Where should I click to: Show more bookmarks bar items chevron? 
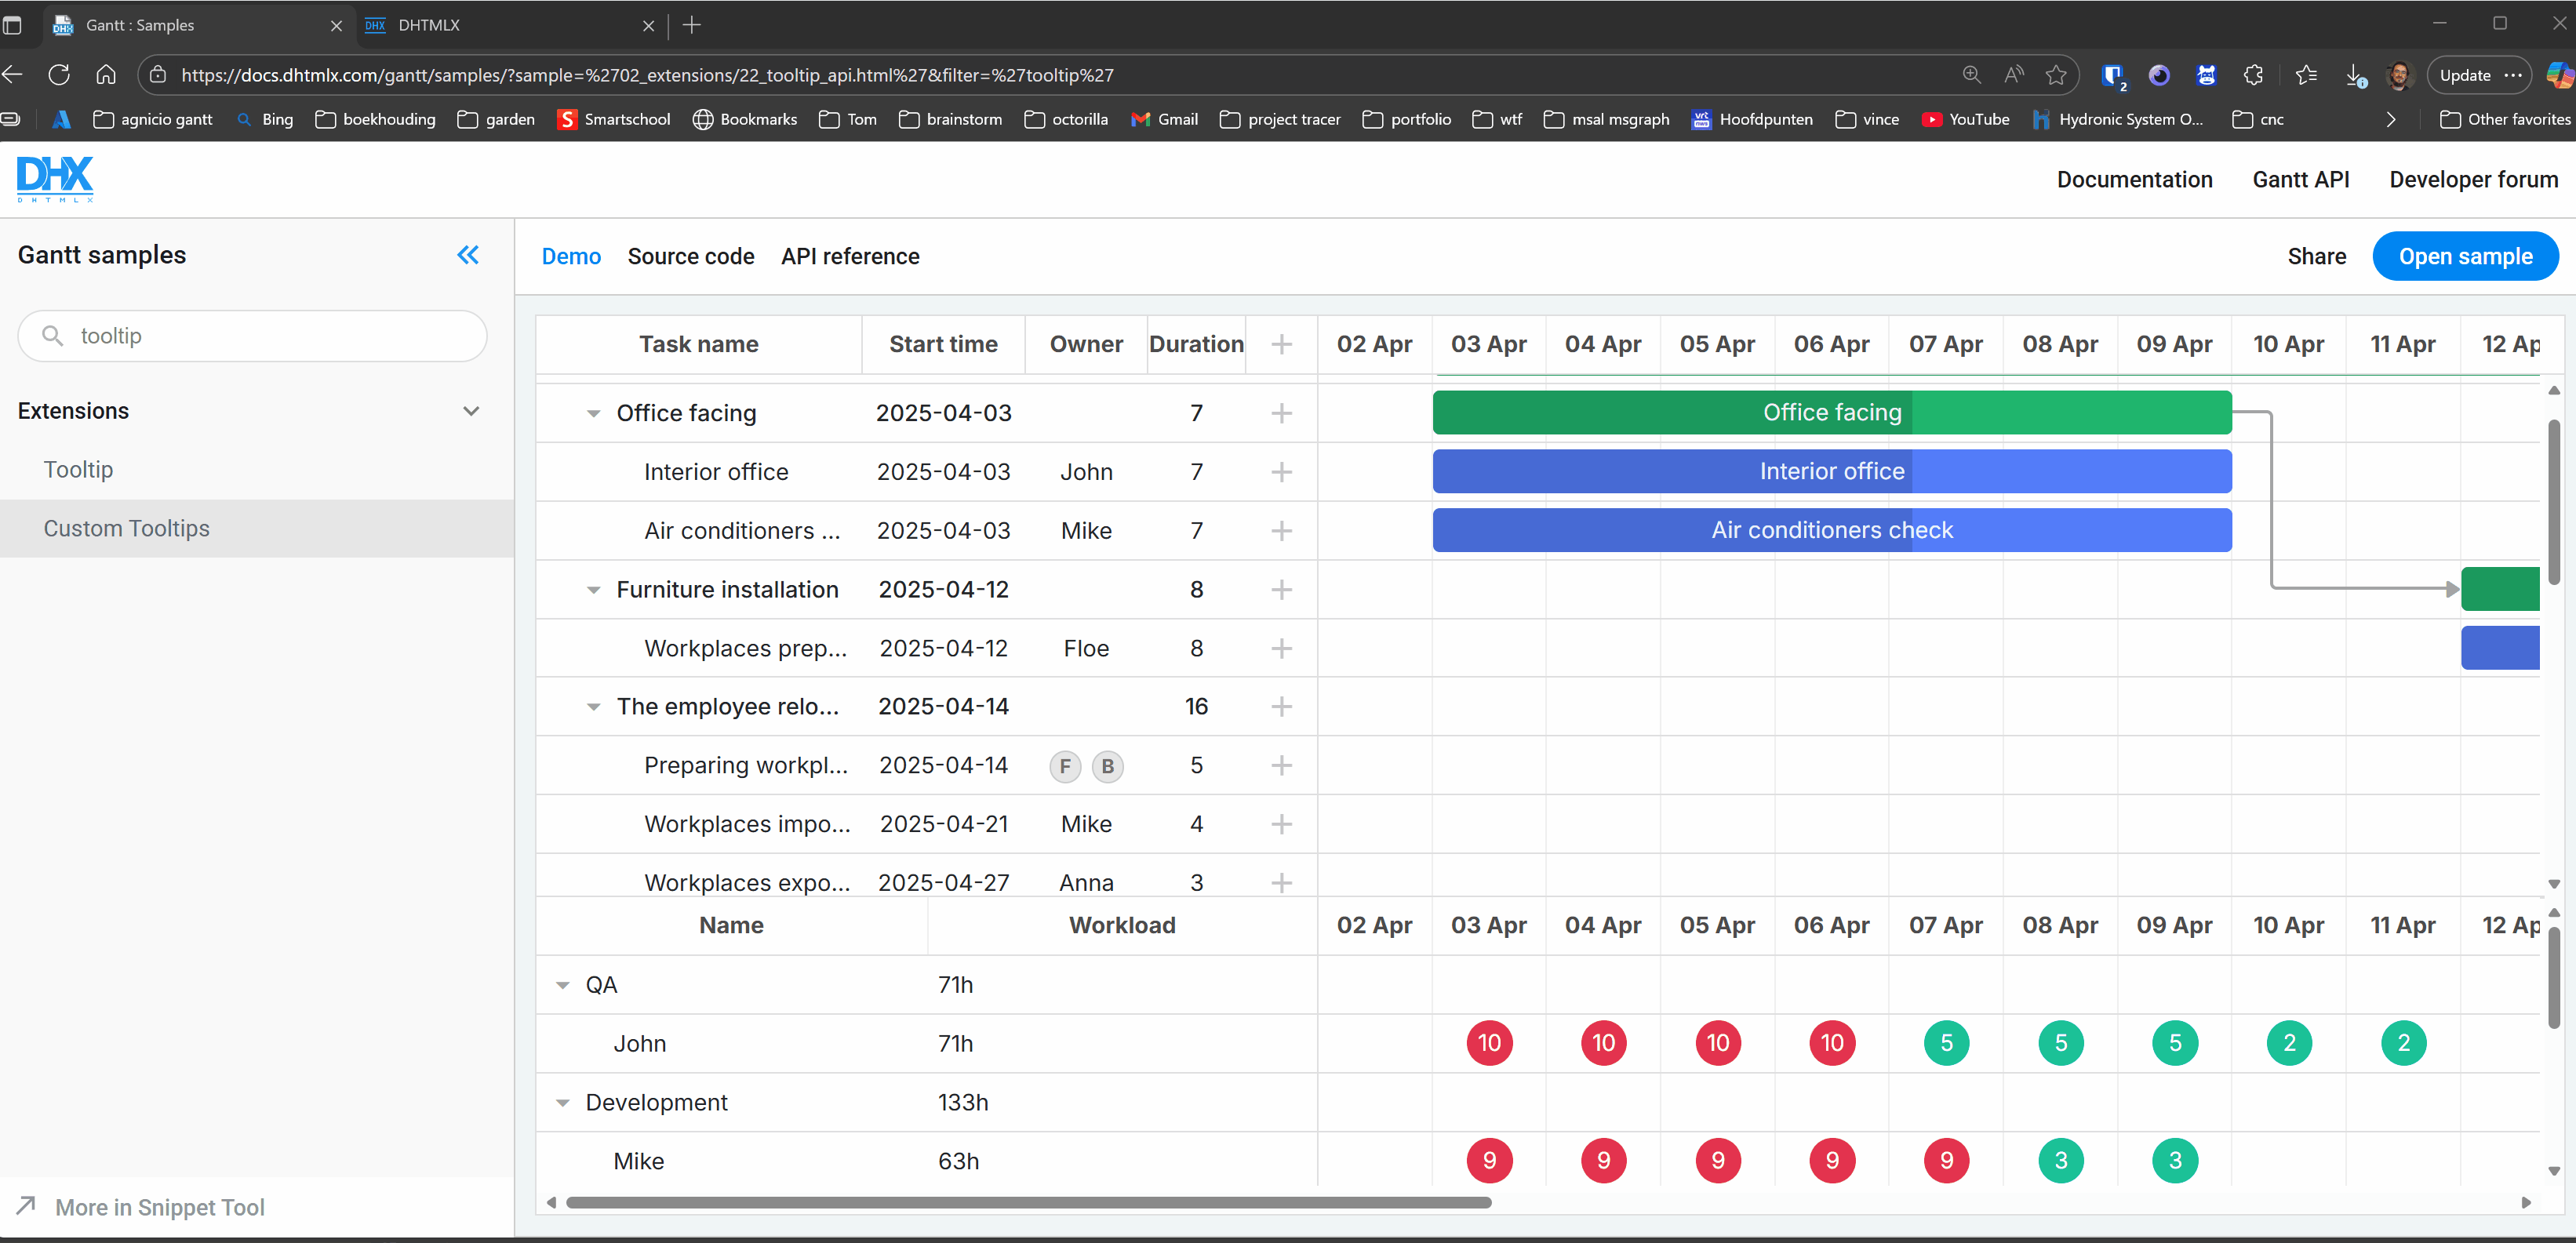click(x=2391, y=119)
